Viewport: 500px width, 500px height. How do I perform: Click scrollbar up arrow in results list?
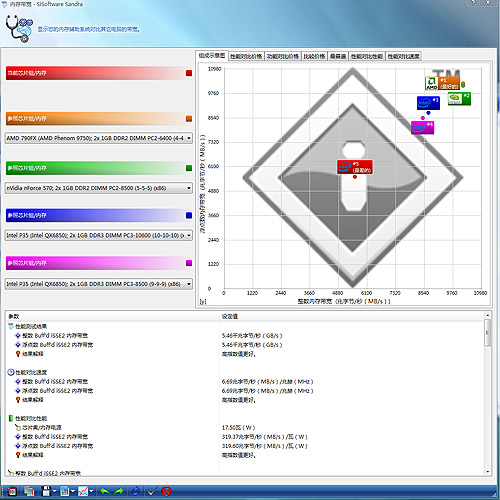(487, 315)
